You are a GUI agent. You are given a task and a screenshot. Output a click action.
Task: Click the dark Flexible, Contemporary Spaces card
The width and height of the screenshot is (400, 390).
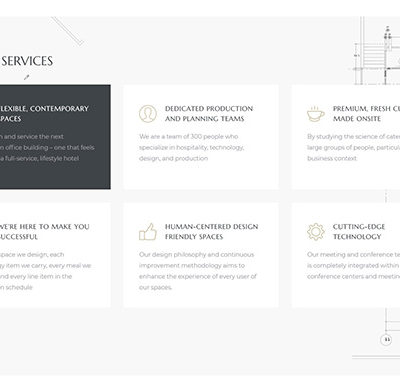[55, 137]
